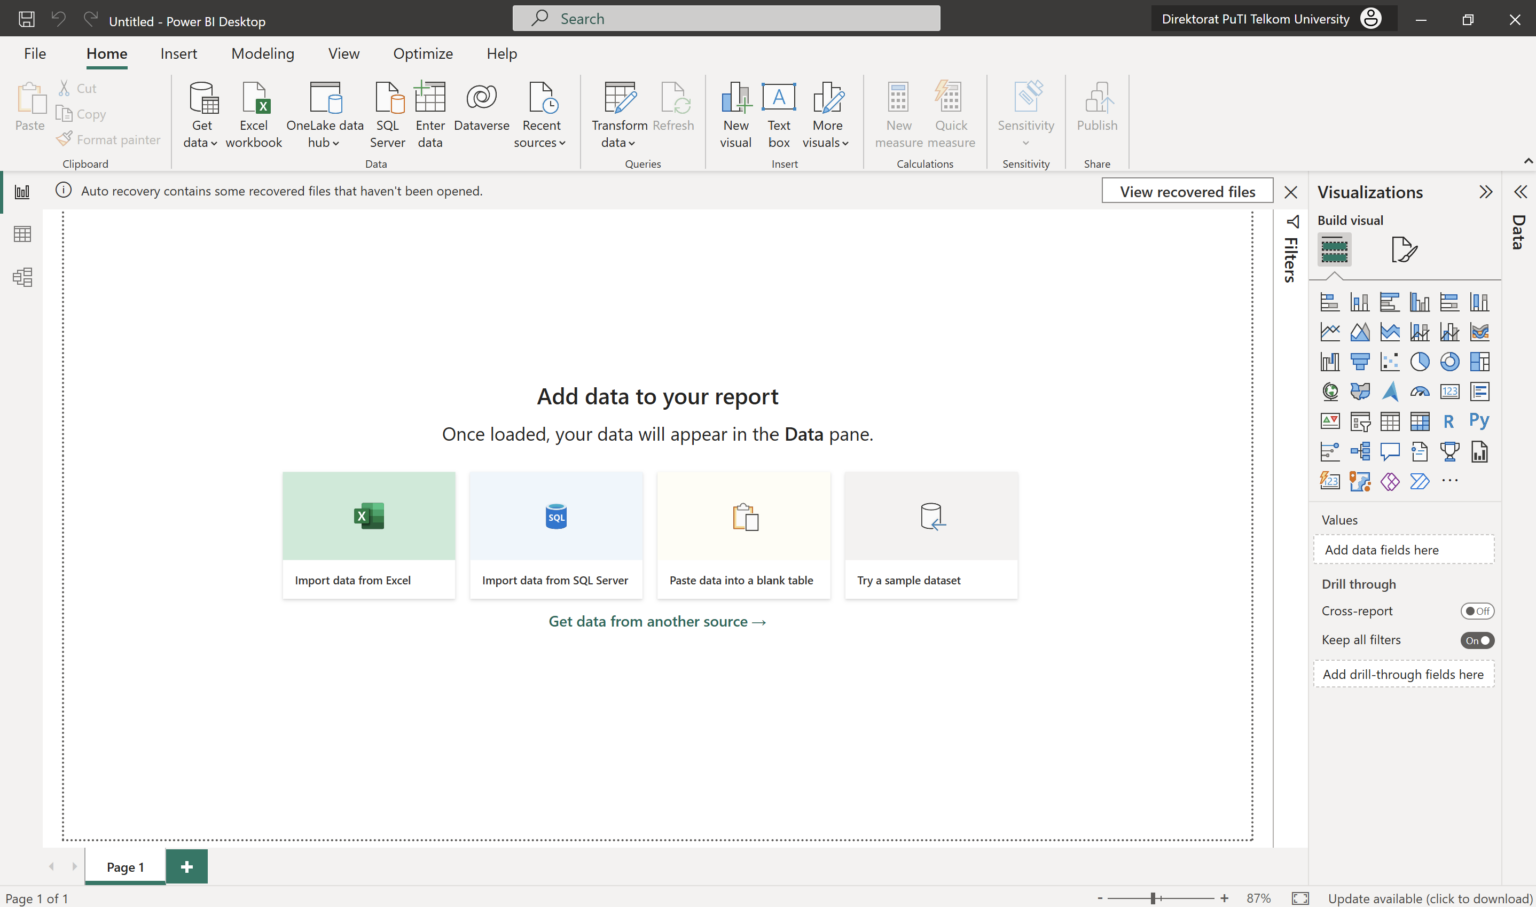Switch to Table view in the sidebar

[x=22, y=233]
